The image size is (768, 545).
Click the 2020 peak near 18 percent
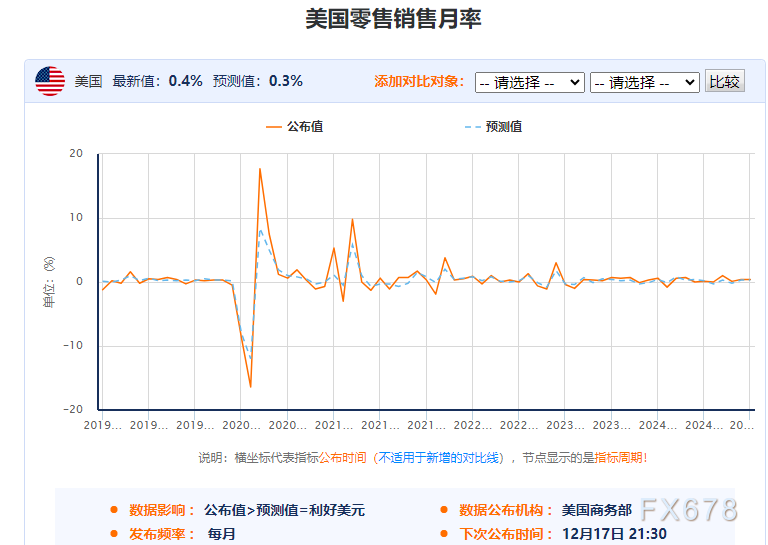pyautogui.click(x=260, y=169)
